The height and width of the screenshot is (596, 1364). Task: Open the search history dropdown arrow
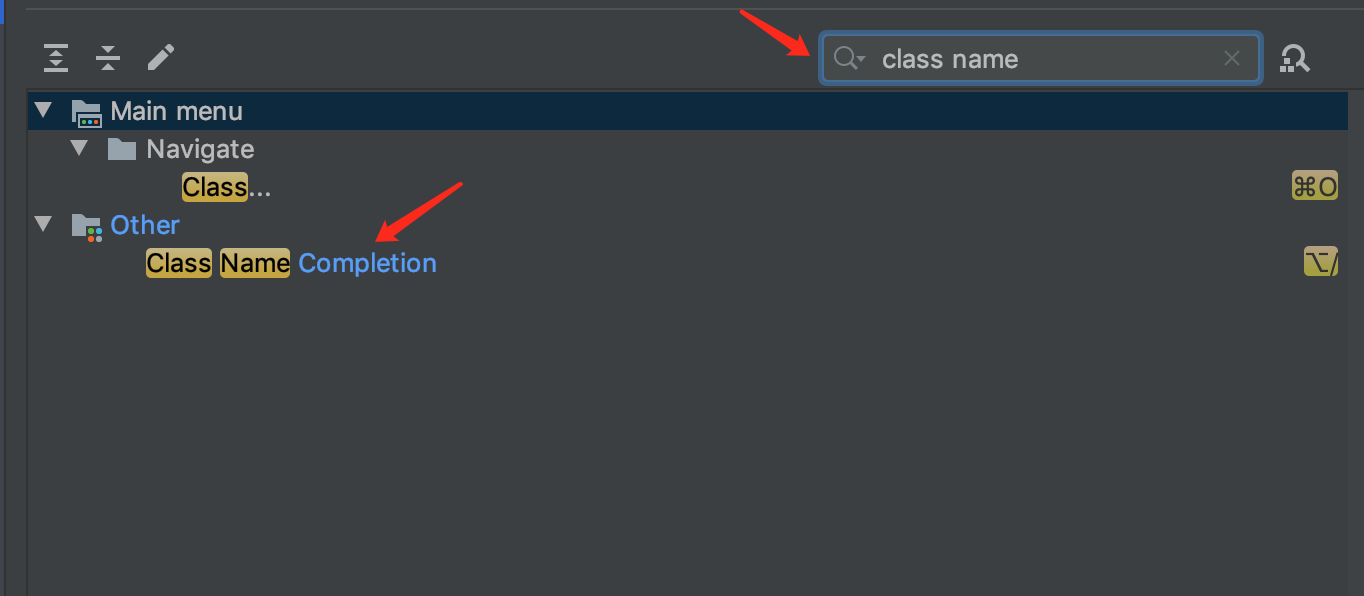tap(862, 58)
